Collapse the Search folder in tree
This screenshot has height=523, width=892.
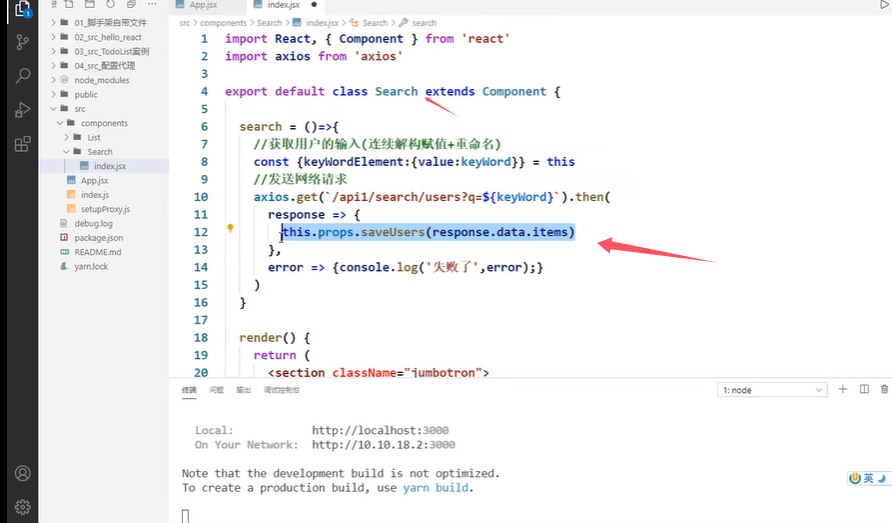[x=105, y=152]
